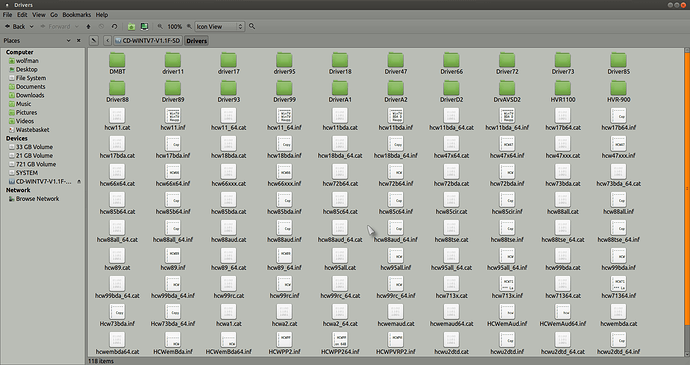Select the hcw85cir.inf file
Viewport: 690px width, 365px height.
pyautogui.click(x=507, y=203)
